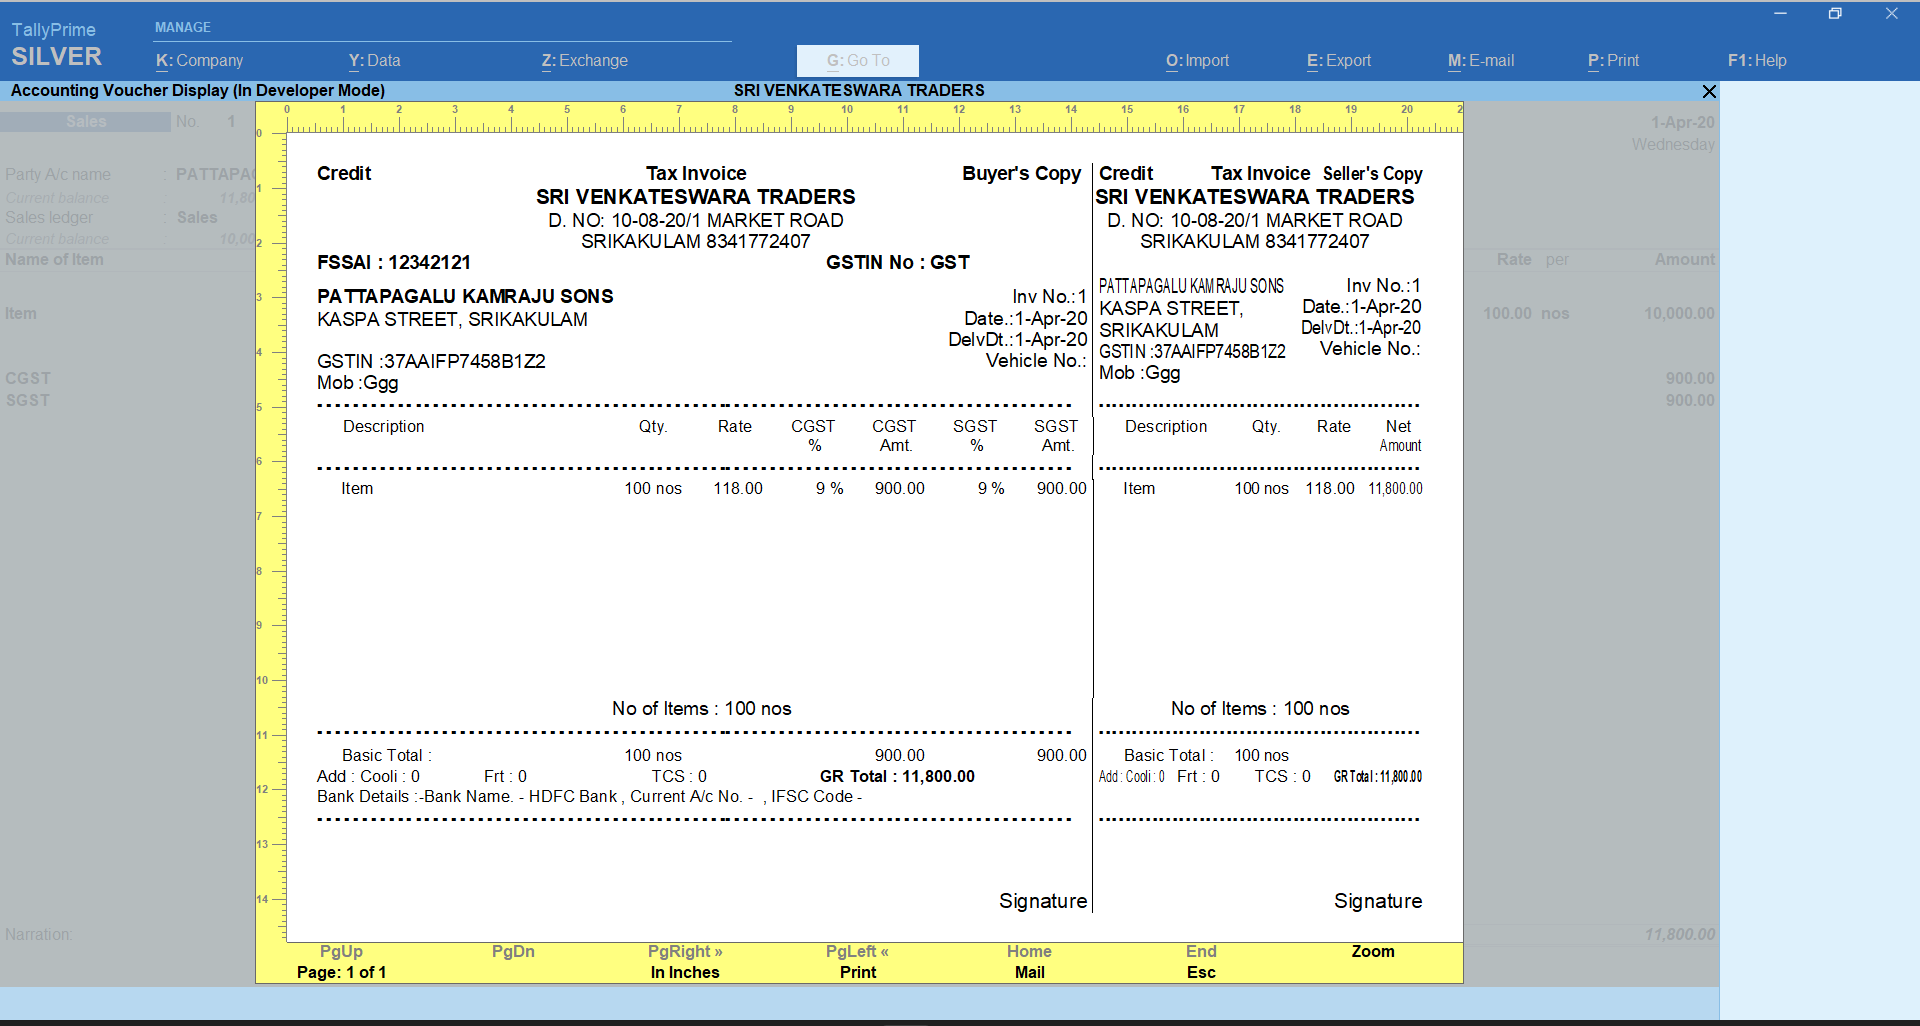Click 'PATTAPAGALU KAMRAJU SONS' in Buyer's Copy
Image resolution: width=1920 pixels, height=1026 pixels.
coord(465,296)
